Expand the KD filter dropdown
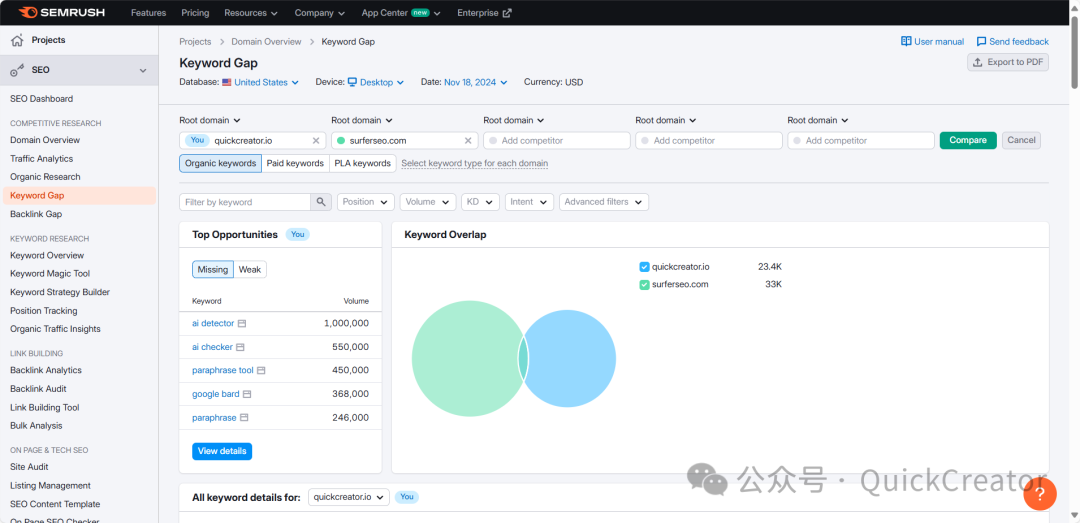 (x=479, y=202)
